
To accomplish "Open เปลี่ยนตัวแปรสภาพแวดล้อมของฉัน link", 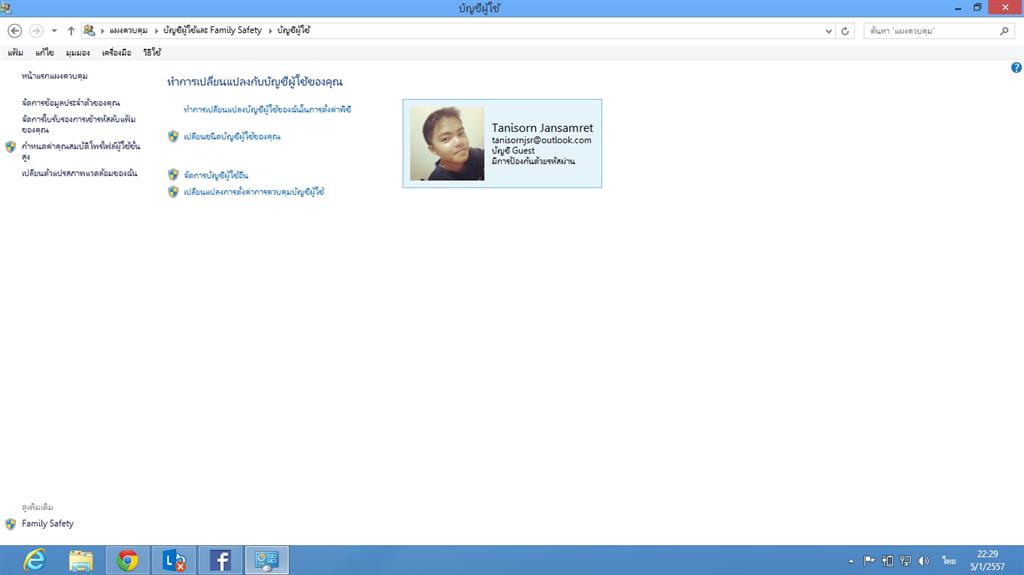I will (79, 173).
